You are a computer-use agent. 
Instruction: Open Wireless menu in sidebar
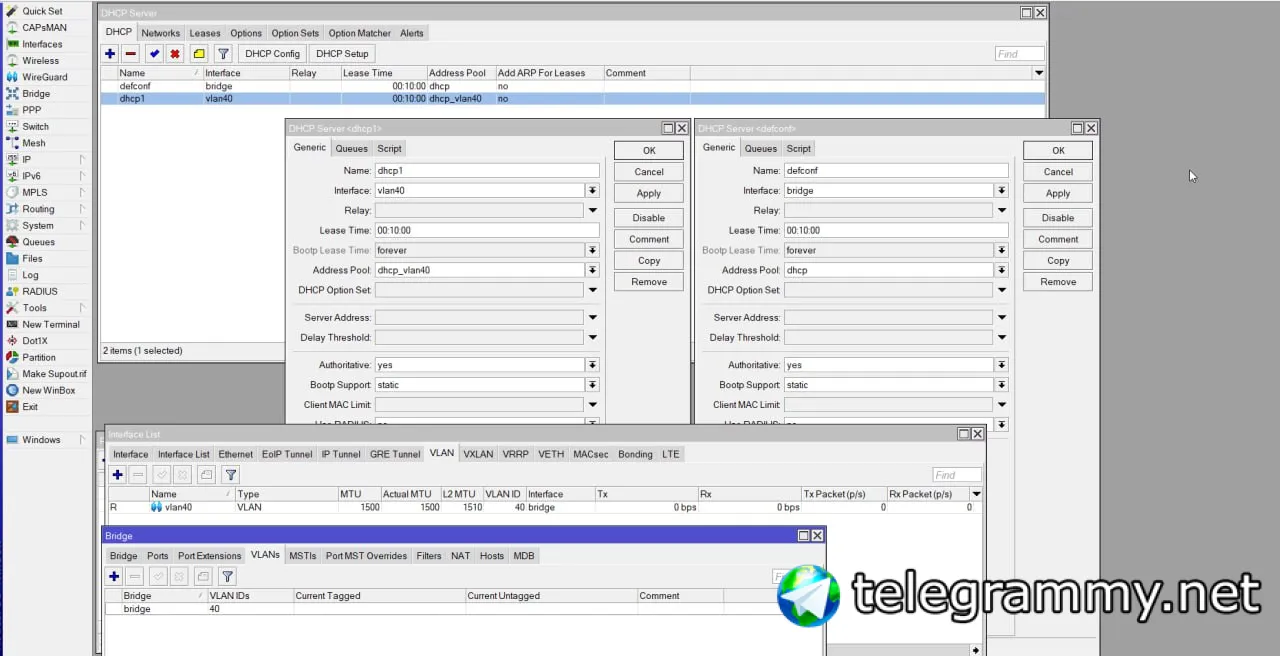(40, 61)
